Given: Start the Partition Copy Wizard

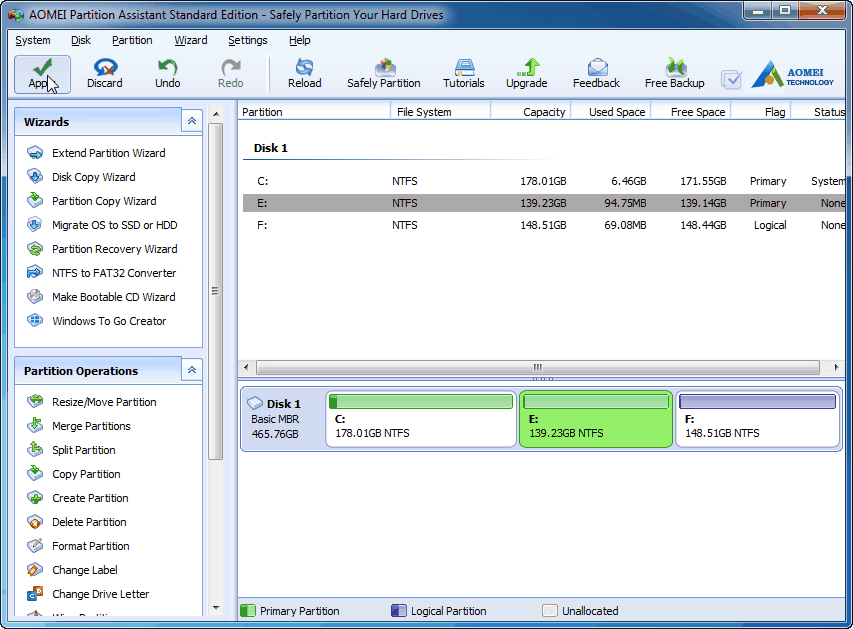Looking at the screenshot, I should [x=104, y=201].
